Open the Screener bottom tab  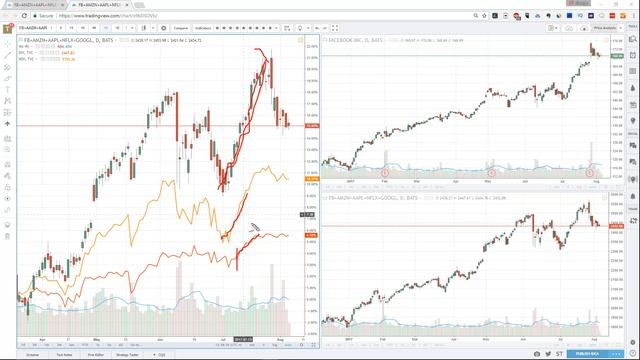point(33,355)
